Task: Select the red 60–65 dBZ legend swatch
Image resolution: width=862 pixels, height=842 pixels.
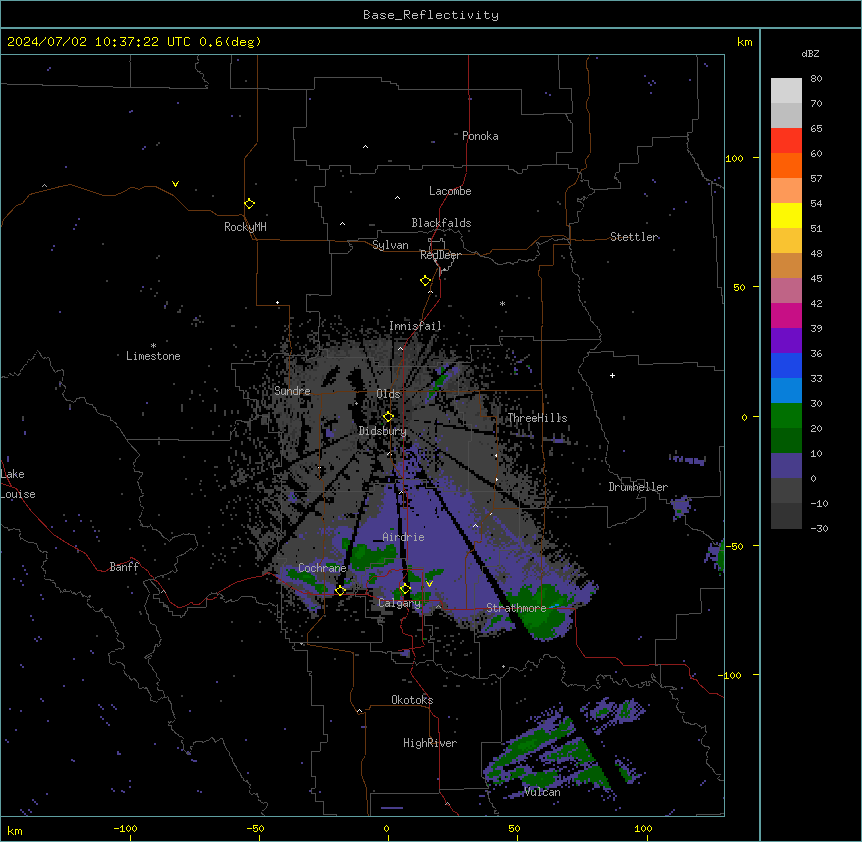Action: click(x=786, y=141)
